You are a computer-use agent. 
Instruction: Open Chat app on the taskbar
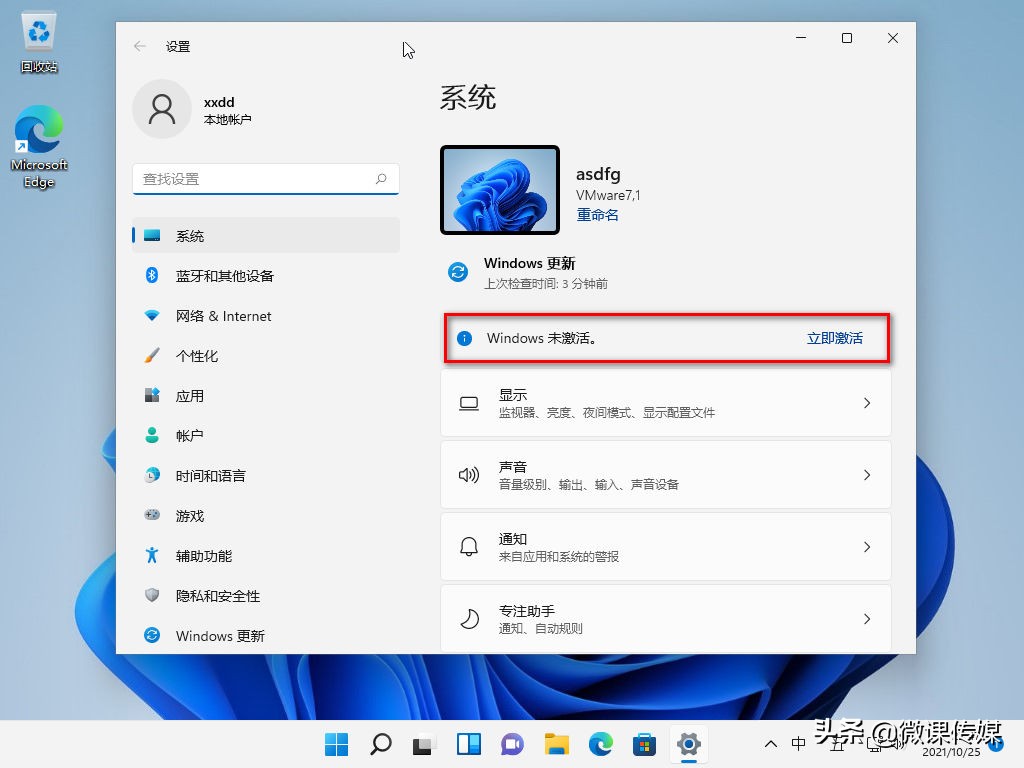(513, 744)
